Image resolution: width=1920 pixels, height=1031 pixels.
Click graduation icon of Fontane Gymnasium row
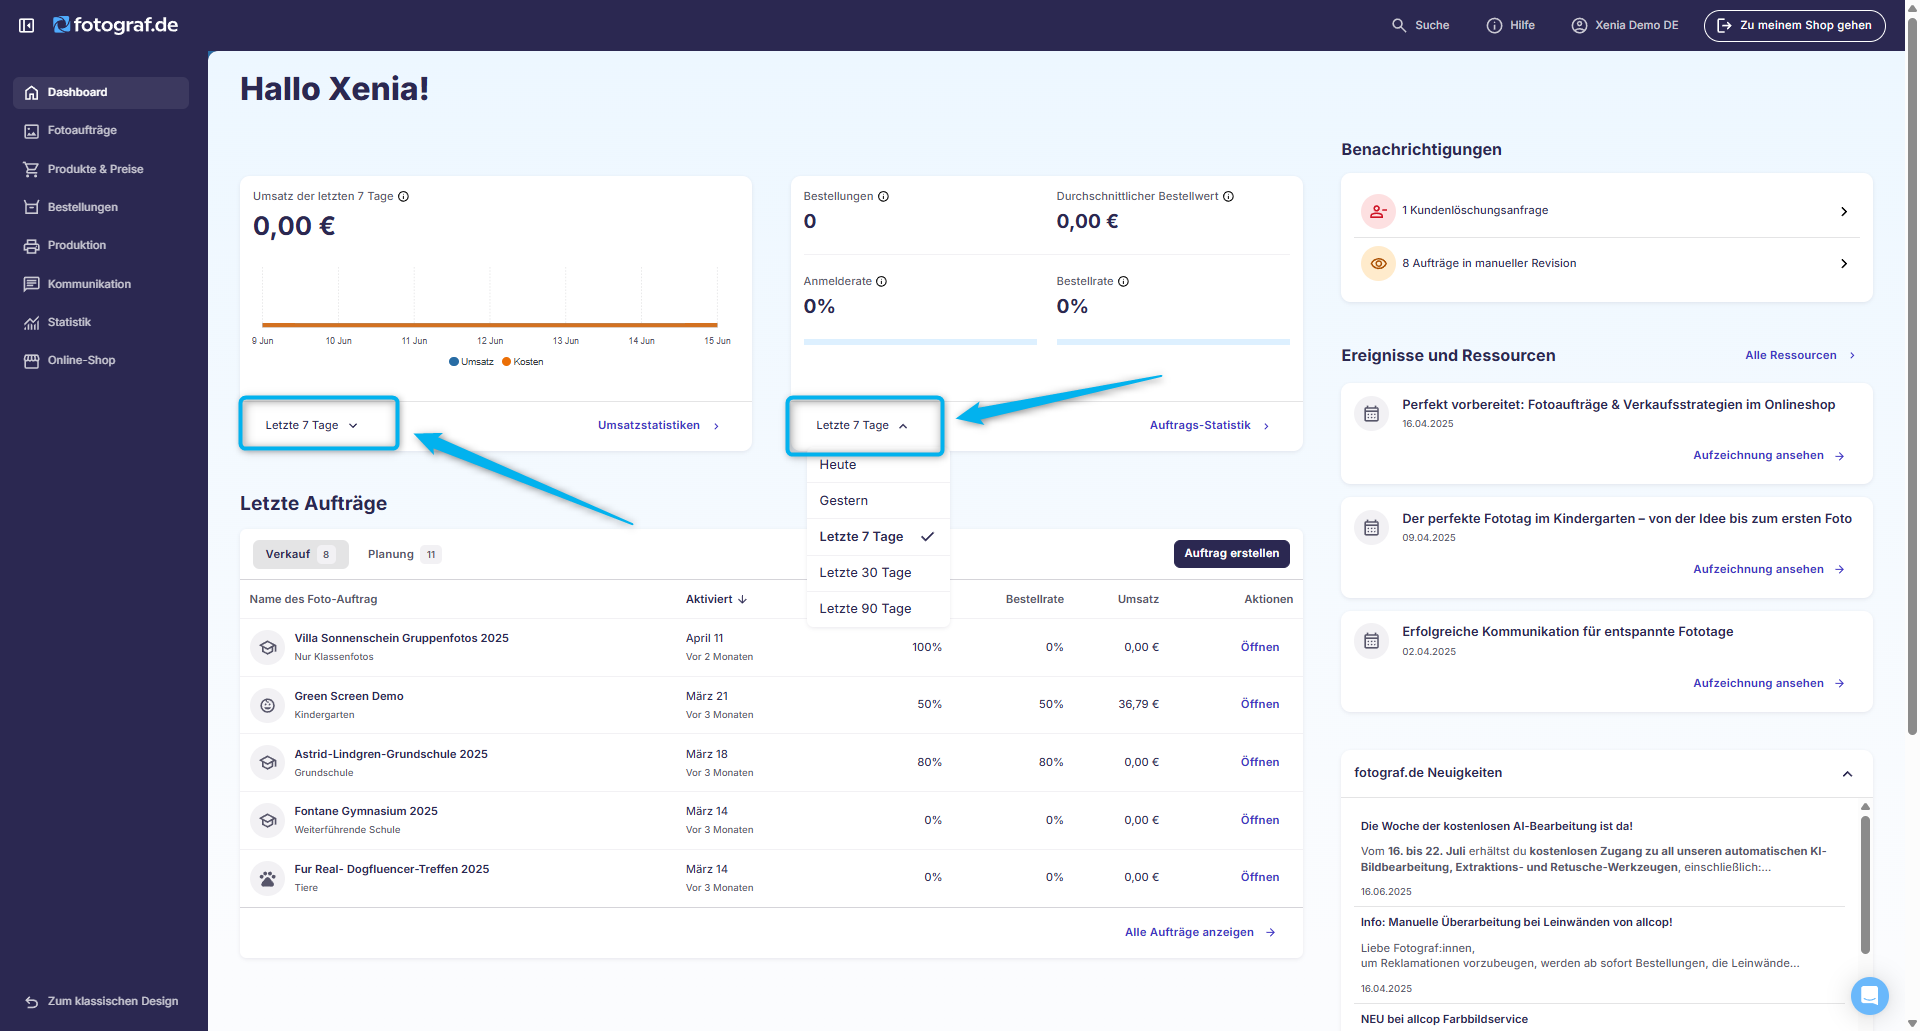point(267,821)
